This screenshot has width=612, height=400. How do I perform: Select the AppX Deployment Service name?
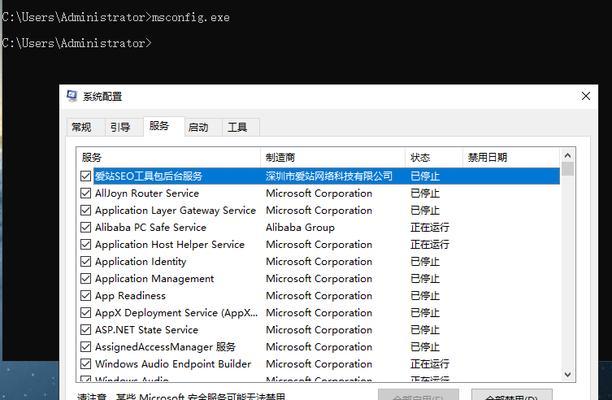coord(176,313)
